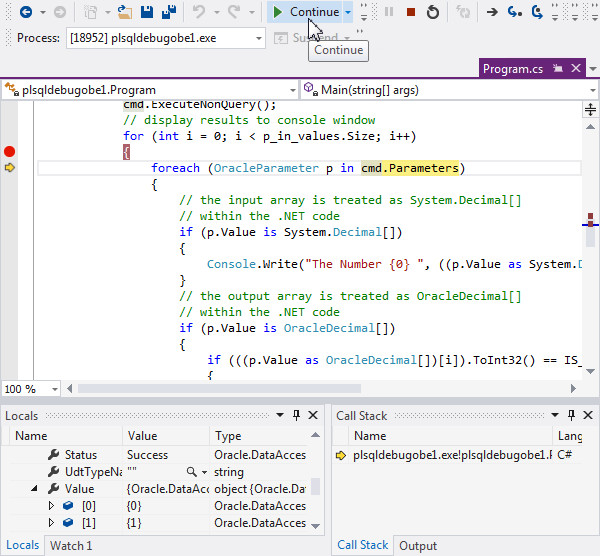The image size is (600, 556).
Task: Open the Call Stack window options dropdown
Action: point(555,415)
